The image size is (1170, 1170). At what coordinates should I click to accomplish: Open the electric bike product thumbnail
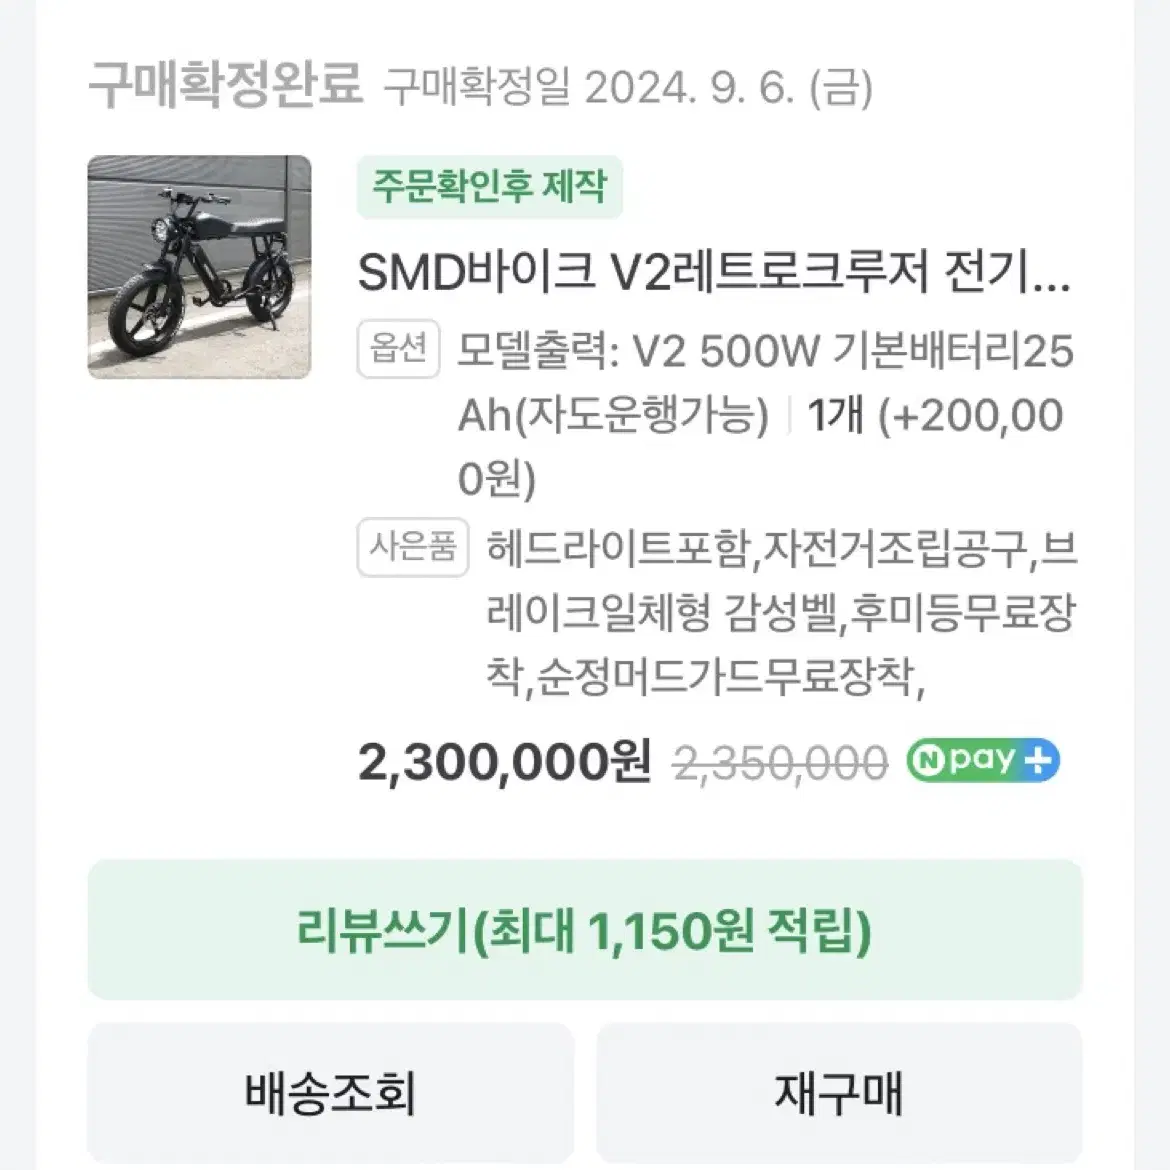point(199,267)
